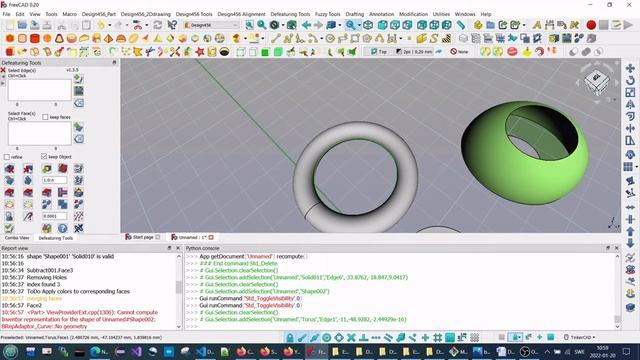Click the open folder icon in toolbar
This screenshot has width=640, height=360.
pos(22,25)
